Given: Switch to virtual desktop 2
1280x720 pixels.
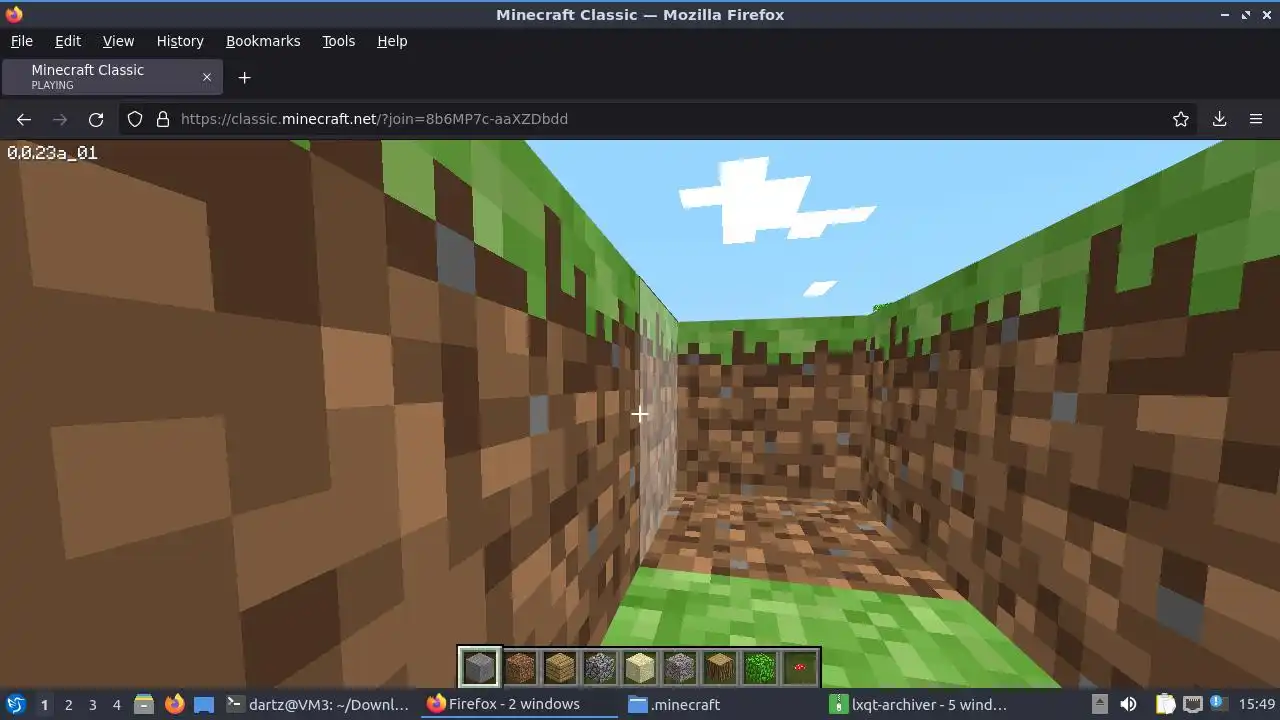Looking at the screenshot, I should (x=68, y=705).
